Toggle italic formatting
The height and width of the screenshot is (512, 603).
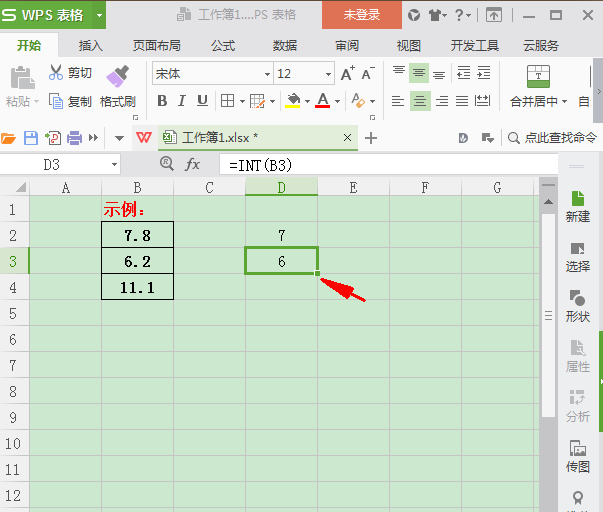182,101
